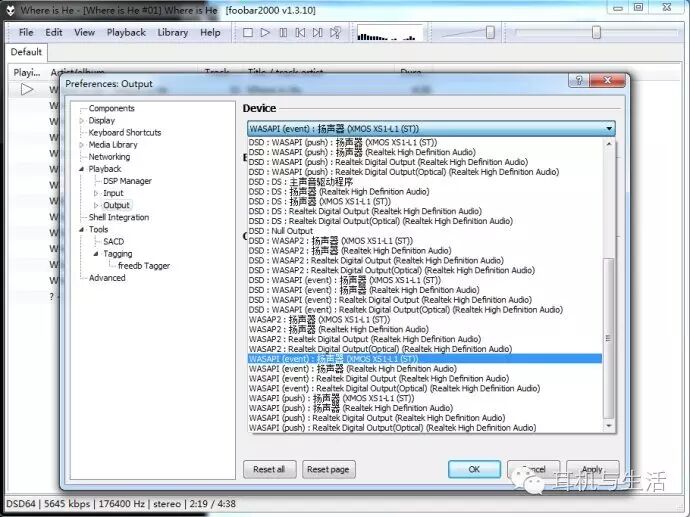Choose WASAPI (push) : Realtek Digital Output(Optical)

tap(425, 428)
